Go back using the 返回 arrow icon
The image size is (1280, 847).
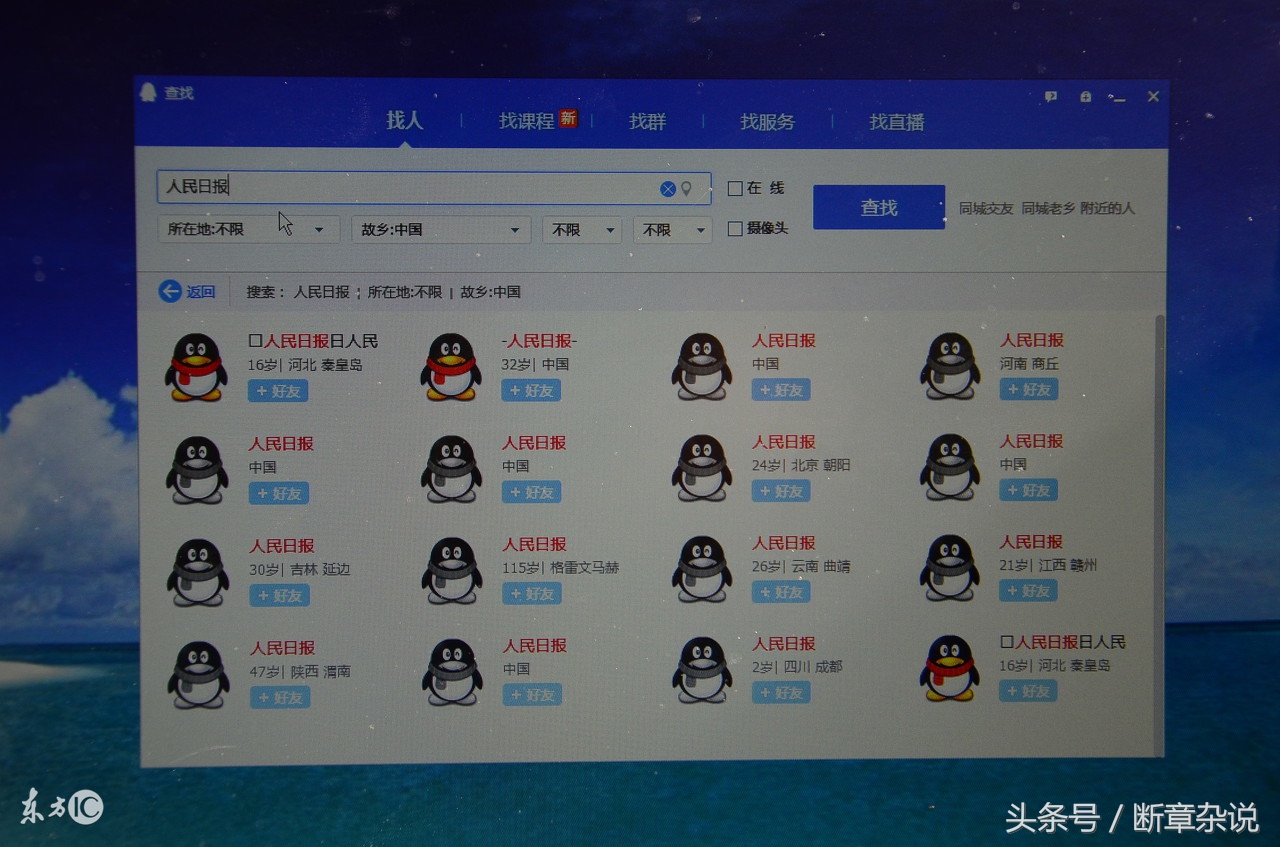click(x=171, y=290)
